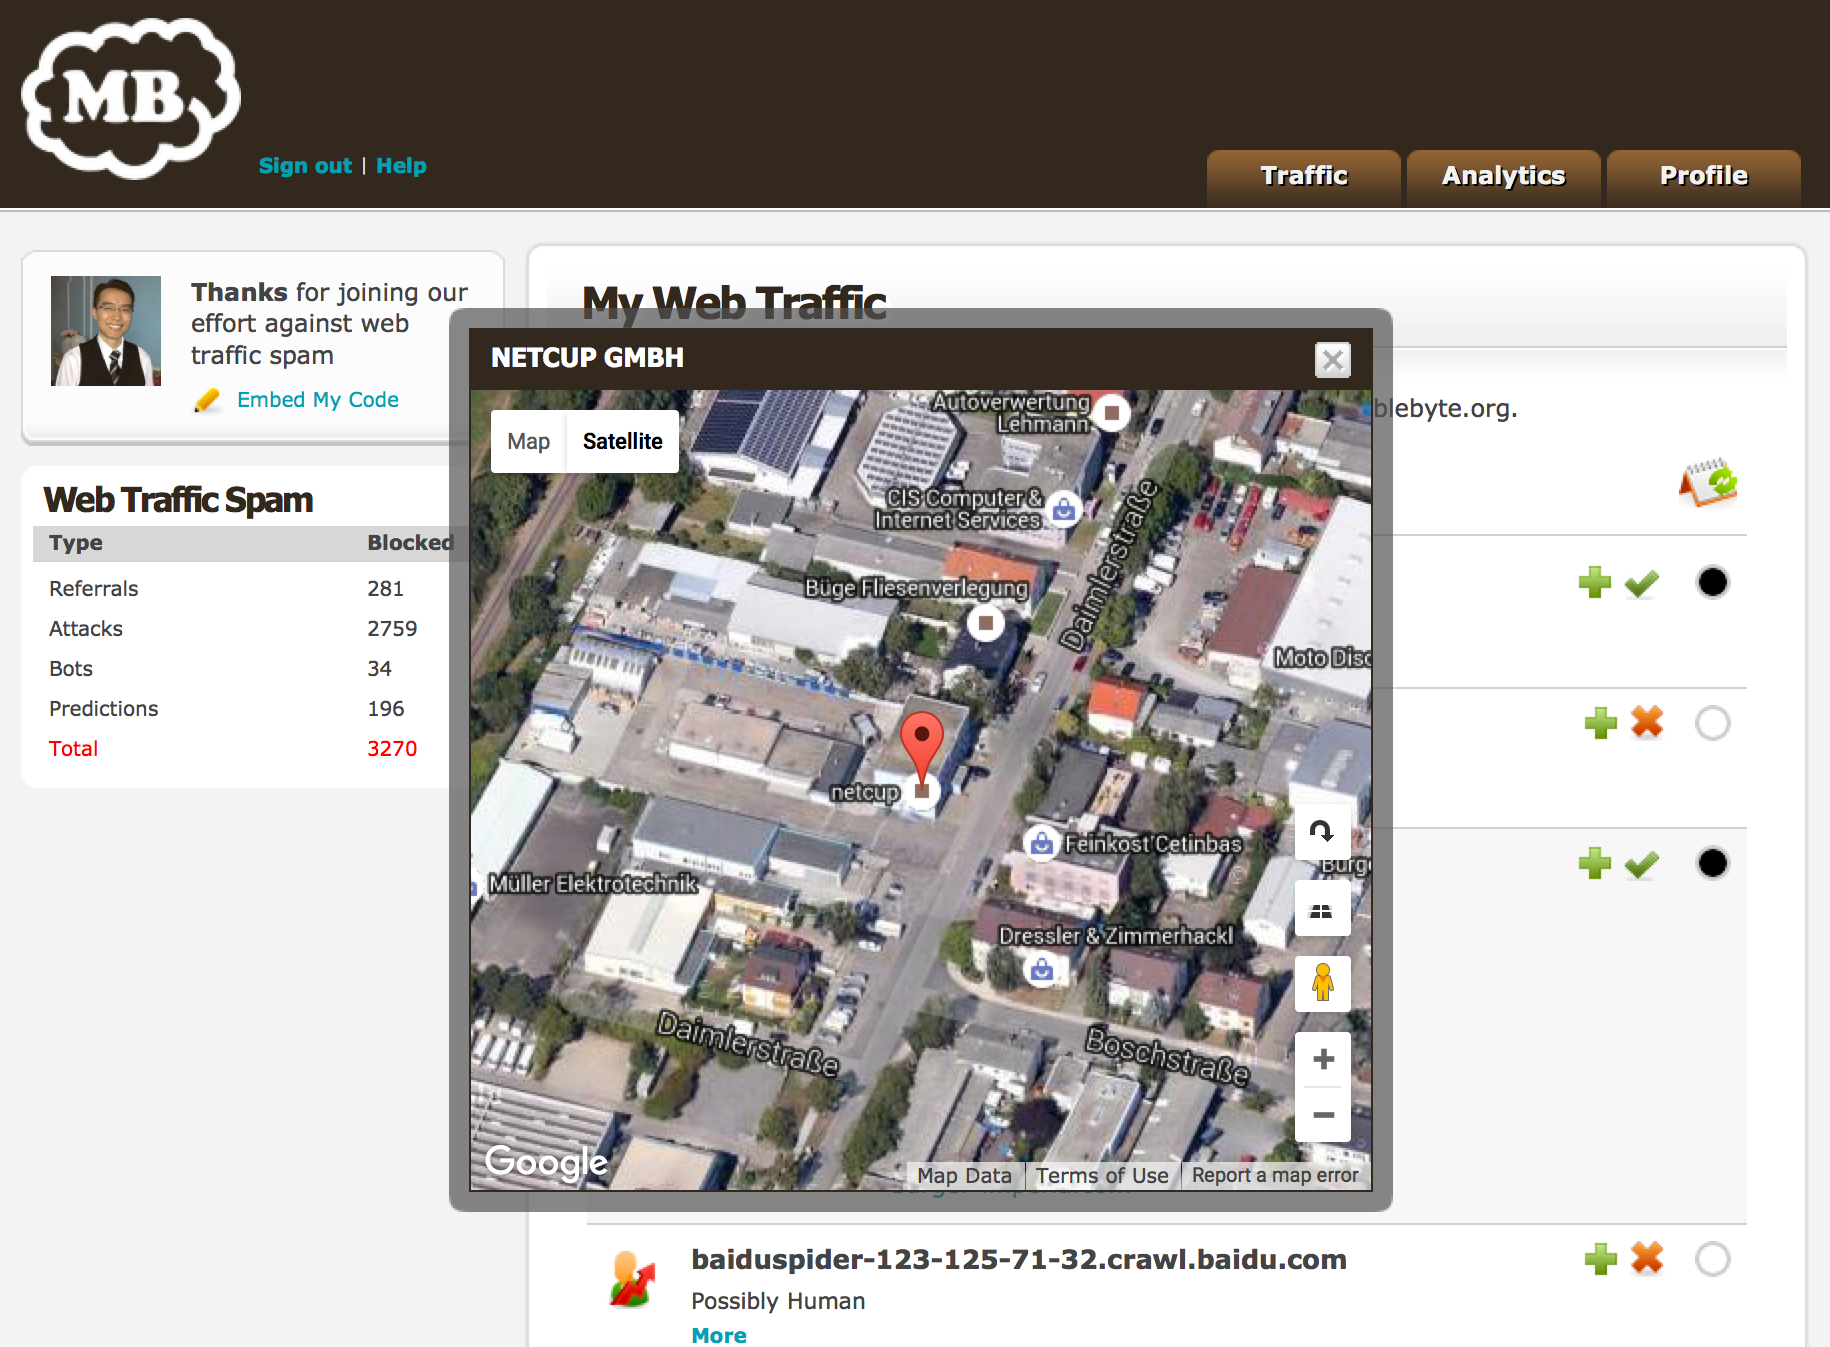Screen dimensions: 1830x1347
Task: Zoom out on the map
Action: pyautogui.click(x=1322, y=1115)
